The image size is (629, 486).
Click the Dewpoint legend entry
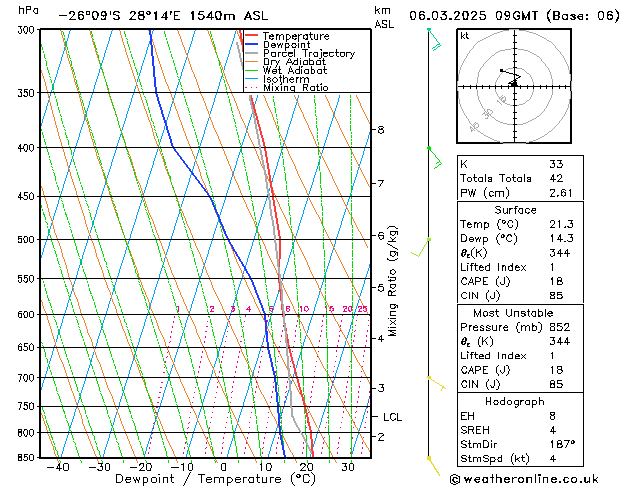click(x=286, y=45)
